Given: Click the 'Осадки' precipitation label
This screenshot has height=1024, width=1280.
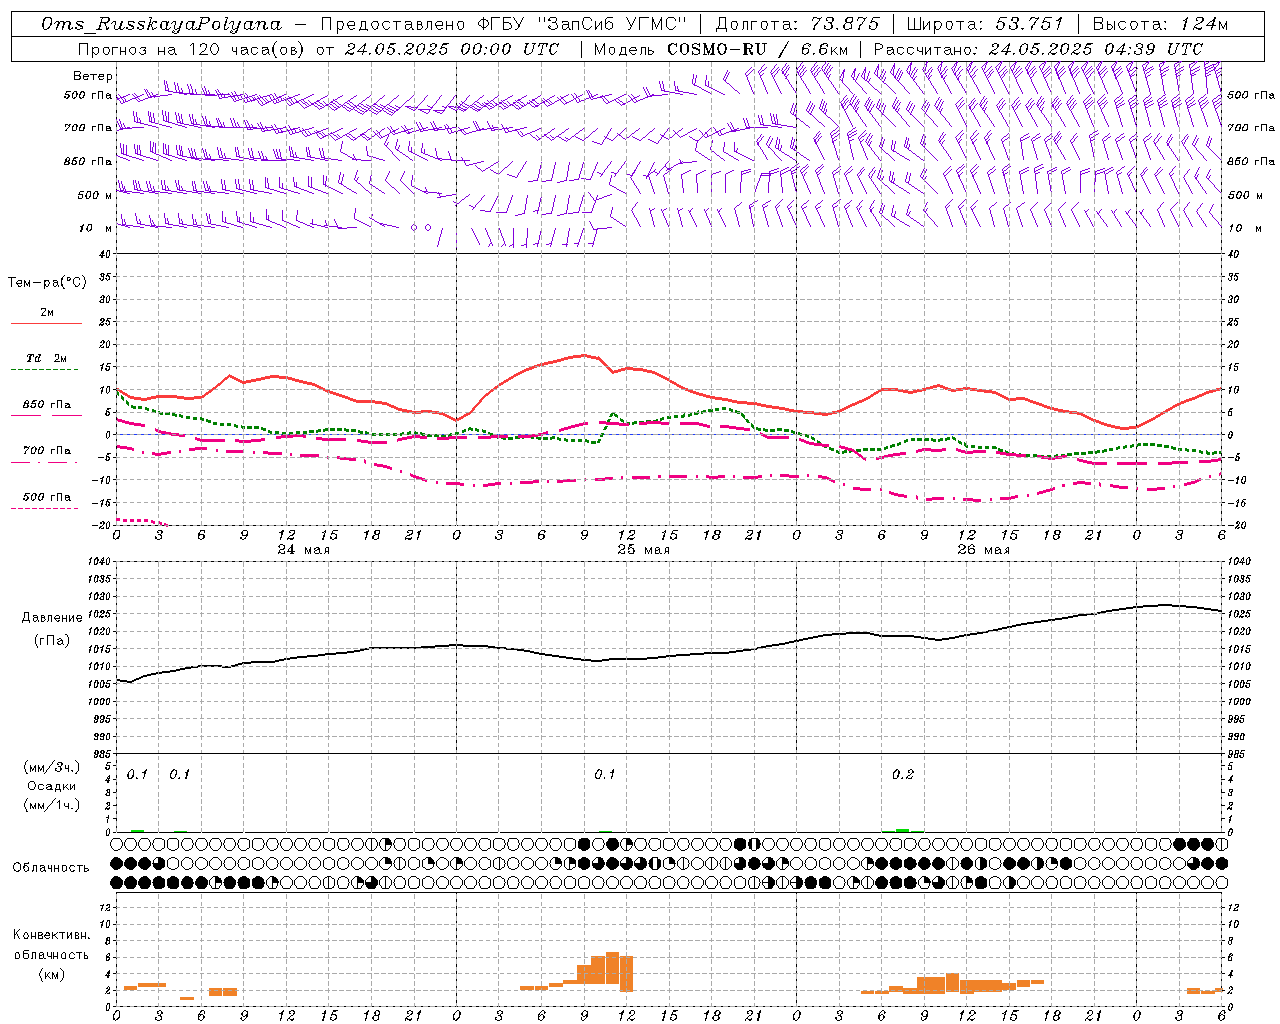Looking at the screenshot, I should click(x=52, y=786).
